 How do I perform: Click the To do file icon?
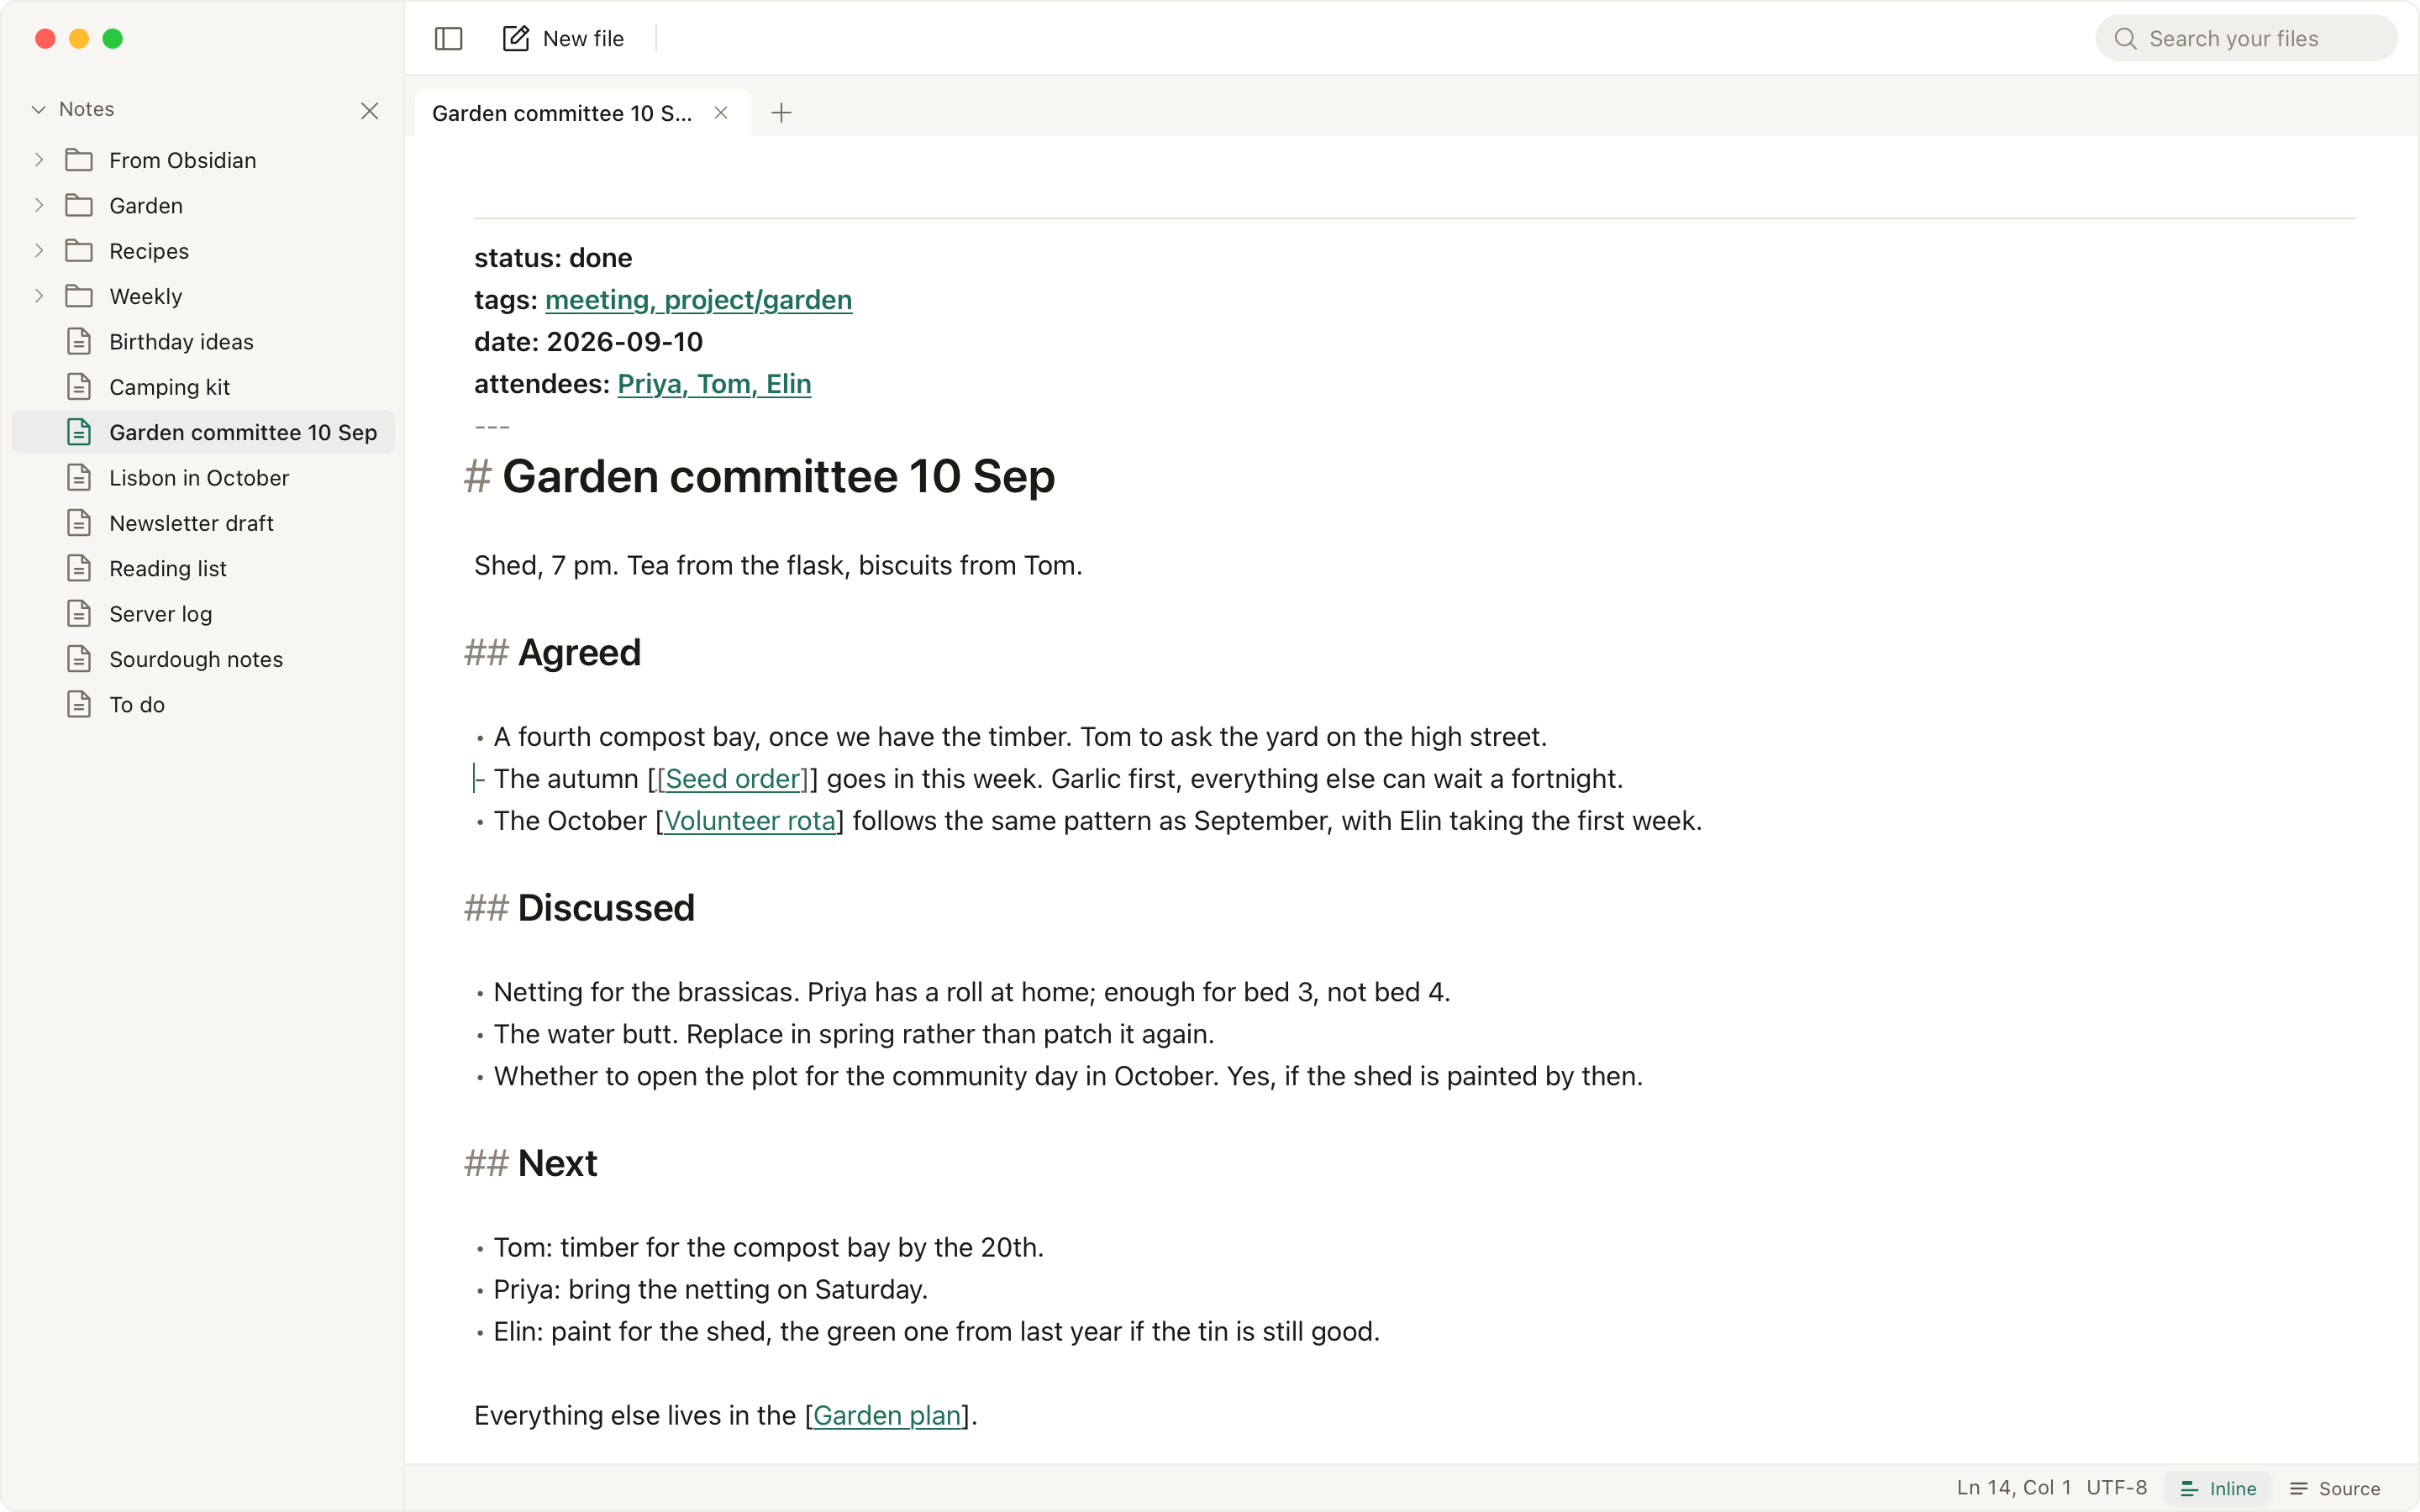tap(79, 704)
